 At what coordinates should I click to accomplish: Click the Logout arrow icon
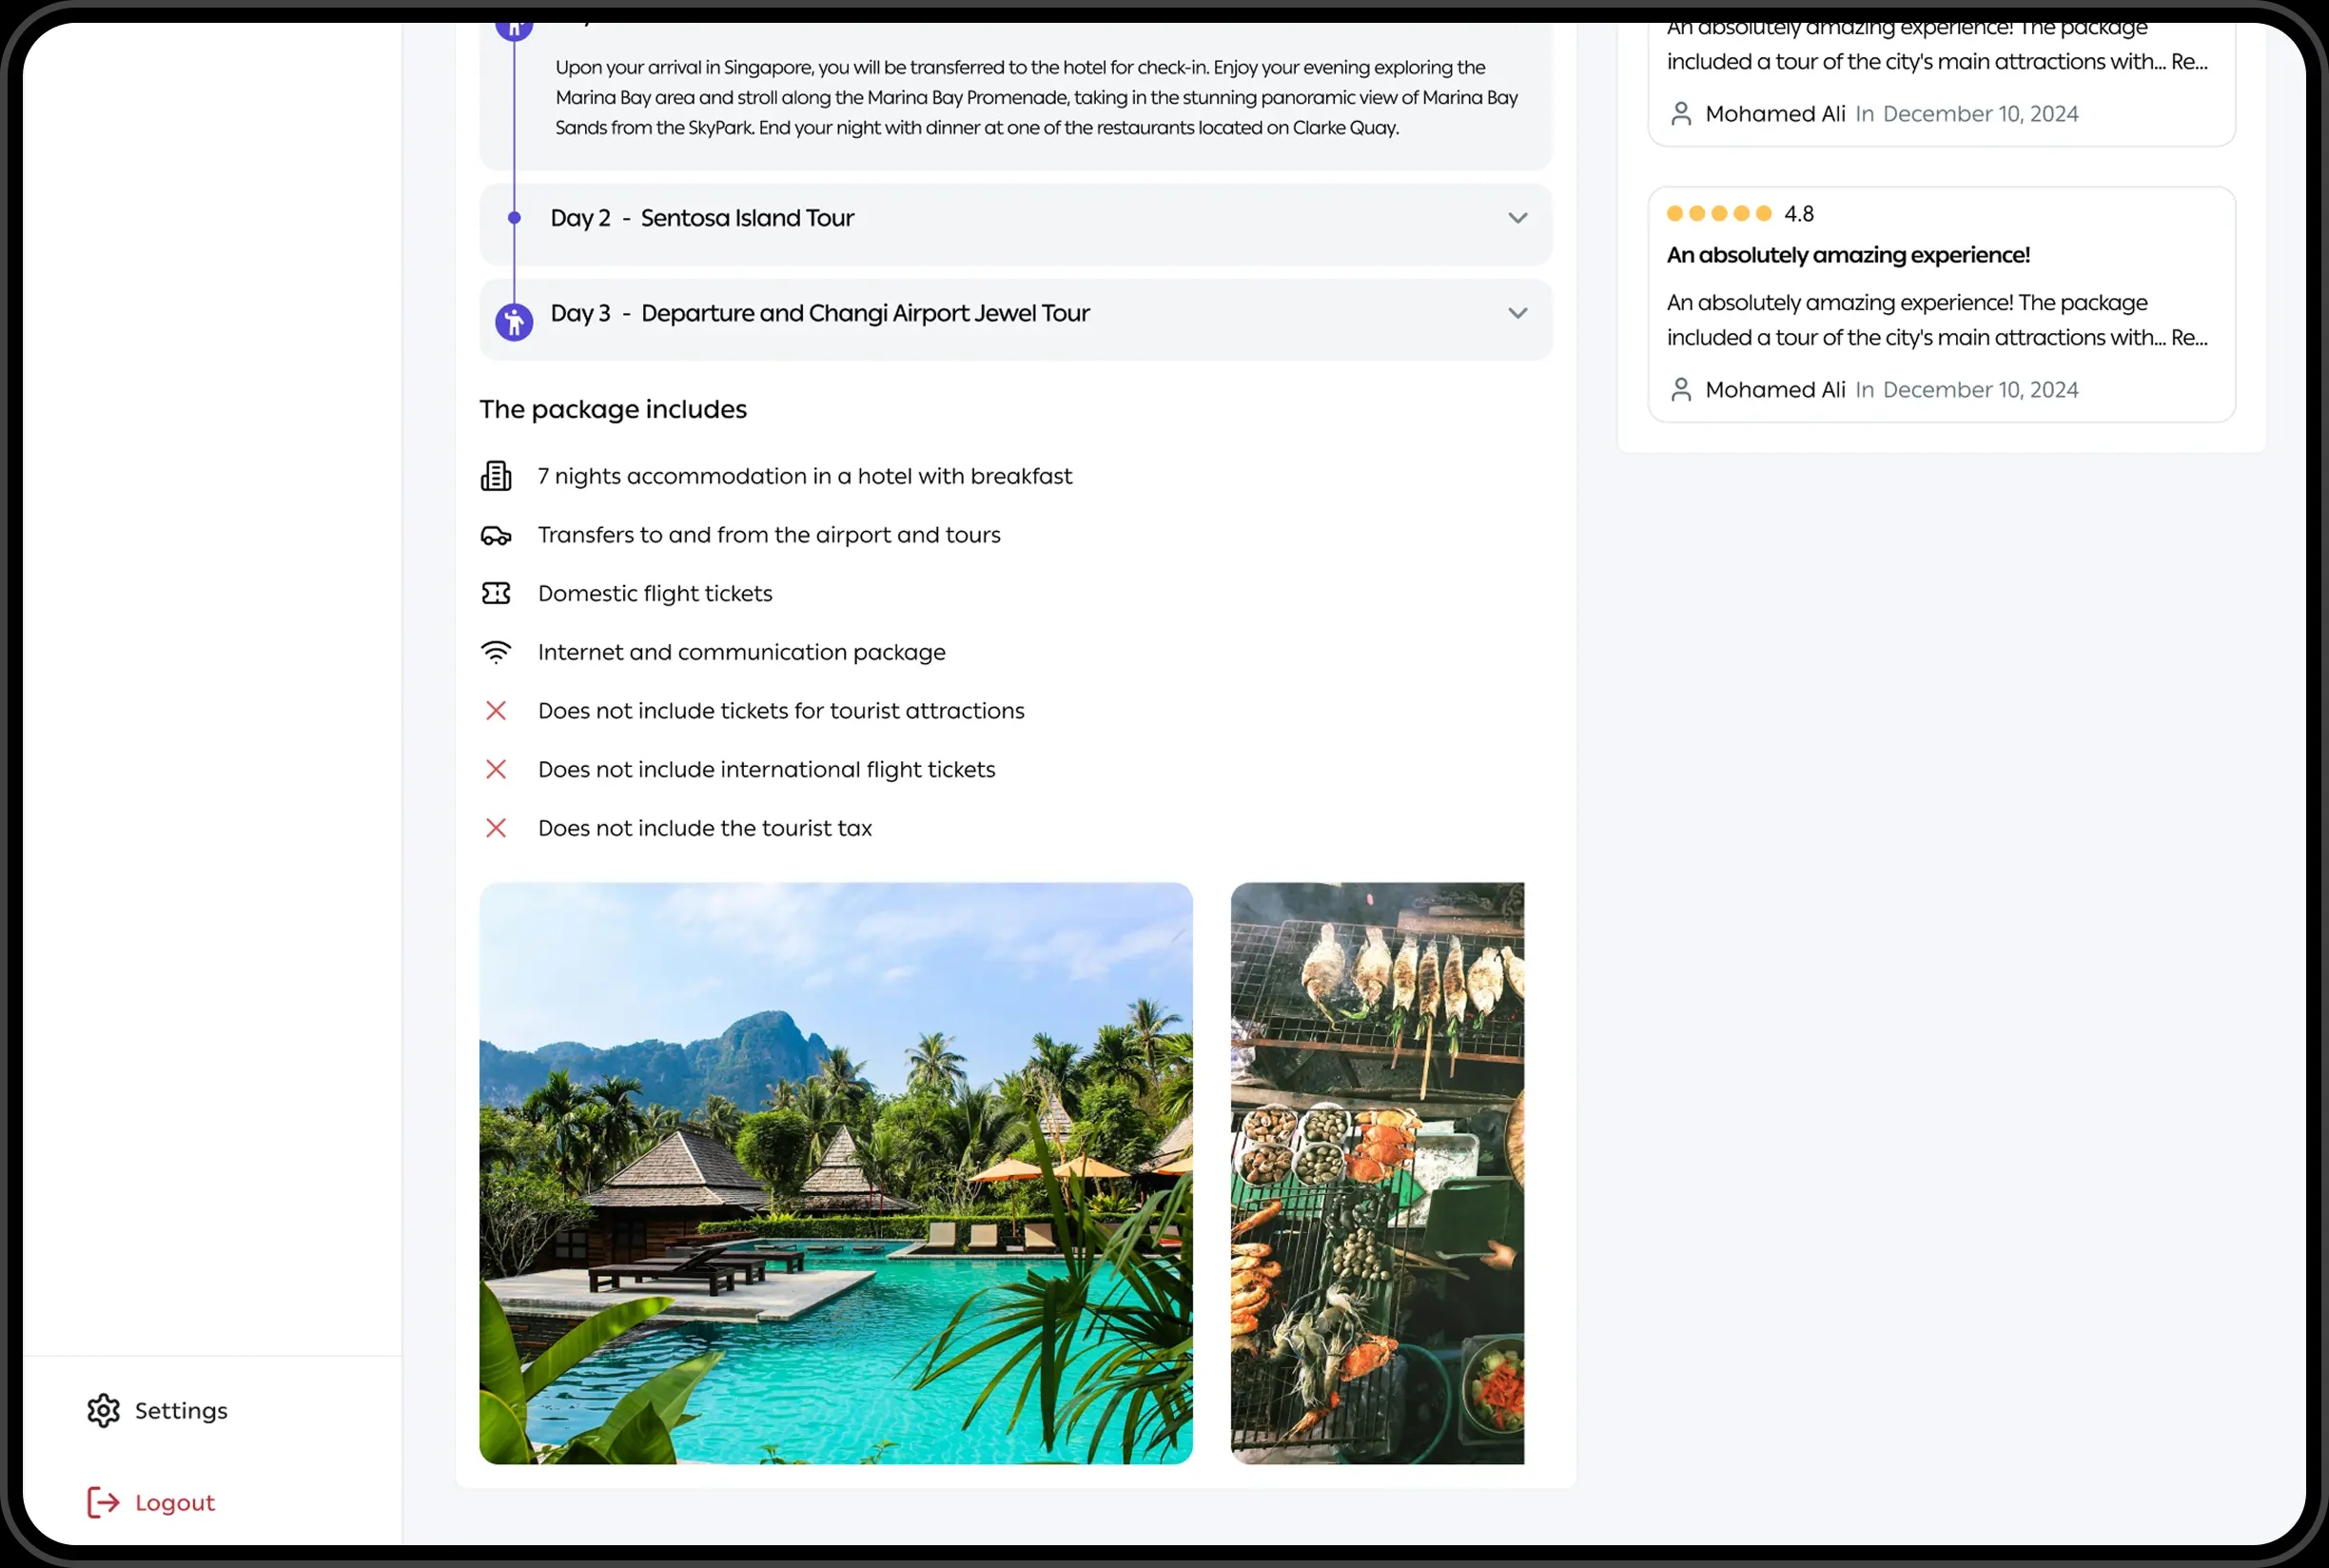(103, 1503)
